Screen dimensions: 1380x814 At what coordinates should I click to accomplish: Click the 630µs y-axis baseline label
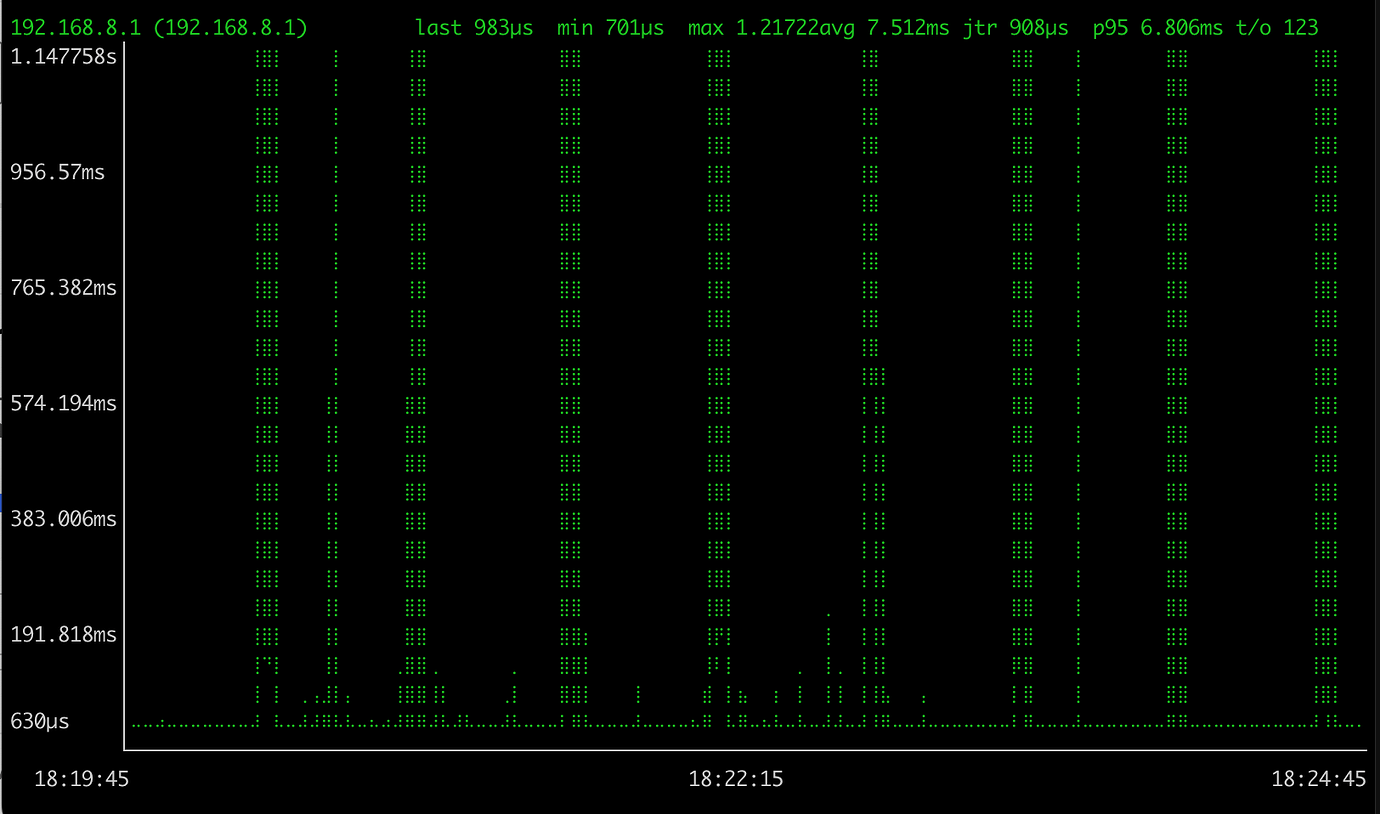[x=40, y=721]
